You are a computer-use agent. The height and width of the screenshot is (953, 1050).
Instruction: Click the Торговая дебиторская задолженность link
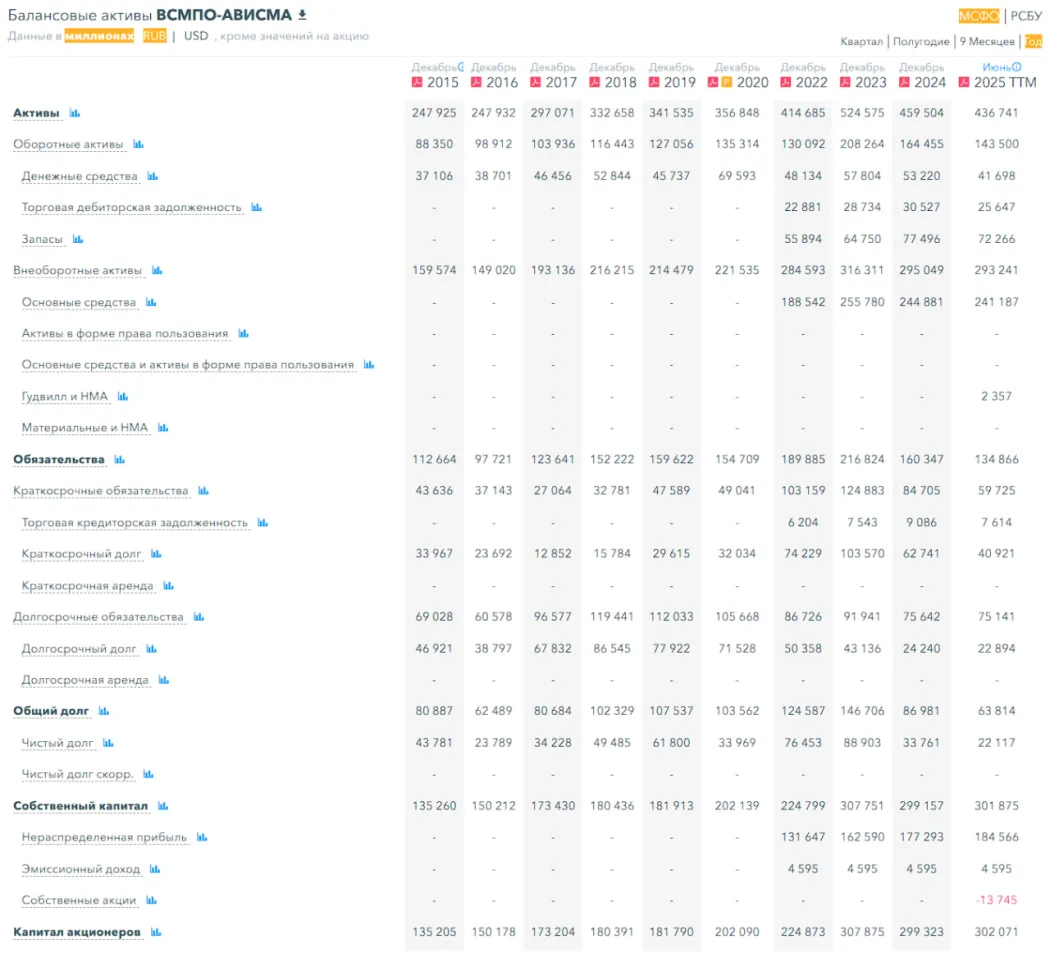click(x=132, y=207)
